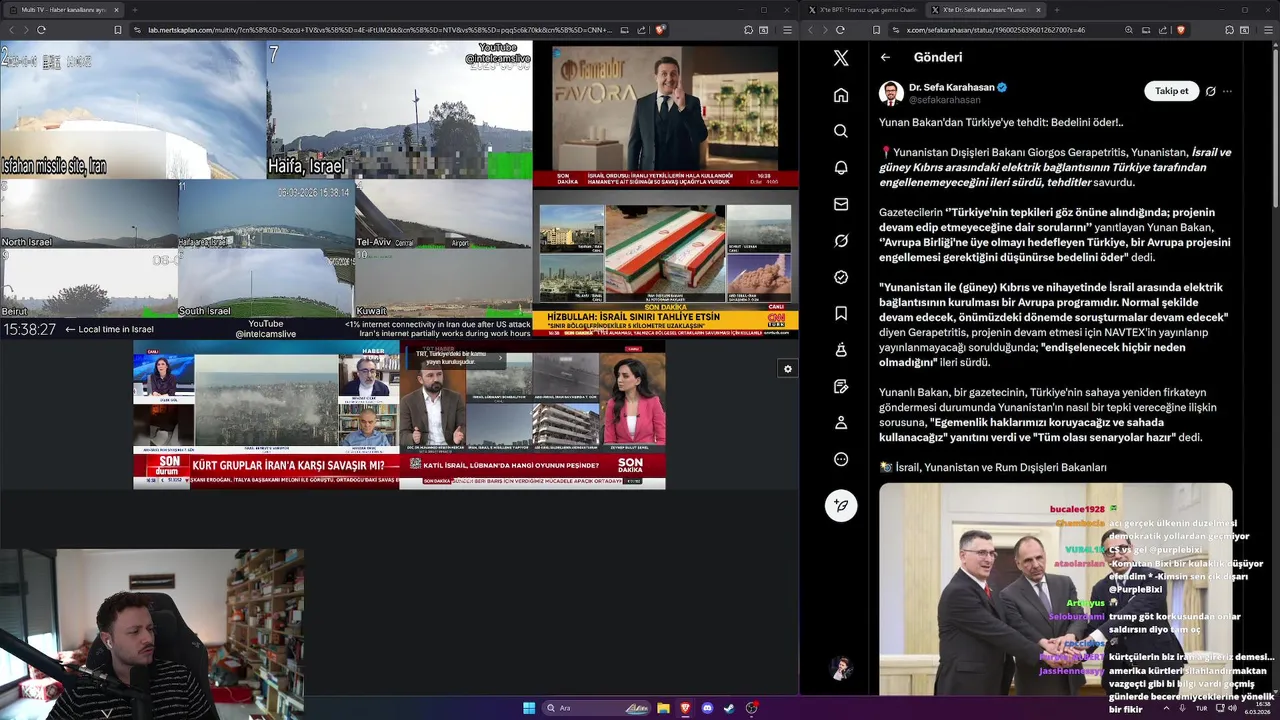This screenshot has width=1280, height=720.
Task: Click TUR keyboard language indicator
Action: pos(1201,708)
